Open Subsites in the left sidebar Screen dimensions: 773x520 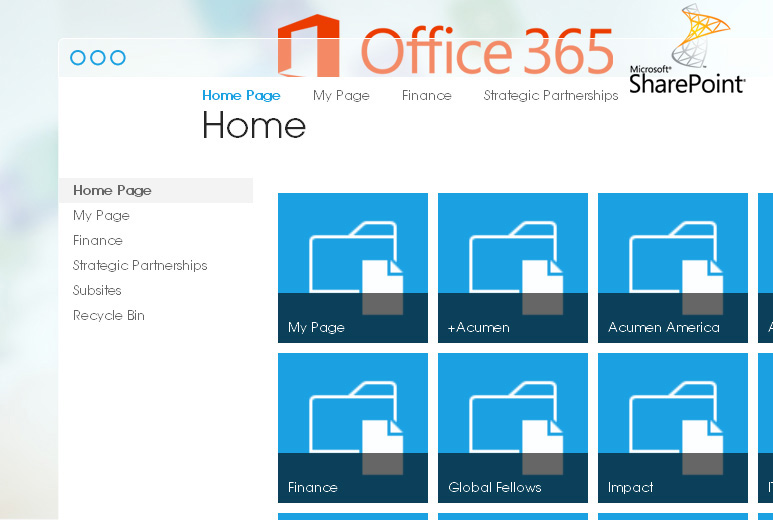(x=97, y=290)
